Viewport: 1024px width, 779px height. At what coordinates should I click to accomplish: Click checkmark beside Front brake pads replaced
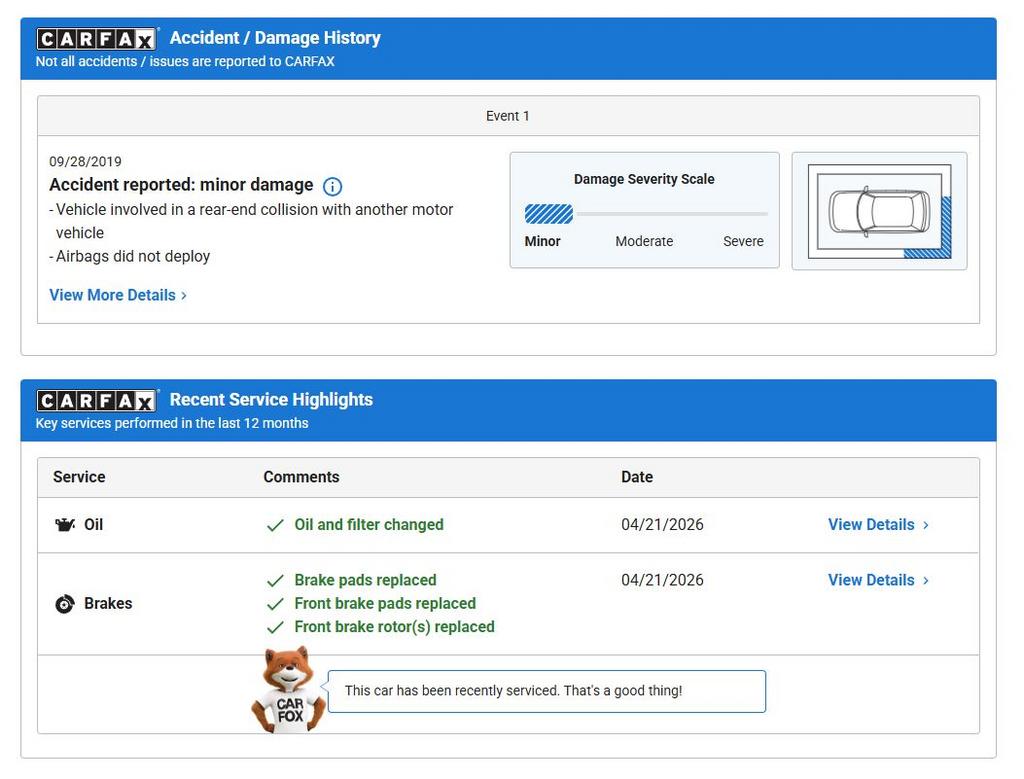[x=275, y=604]
